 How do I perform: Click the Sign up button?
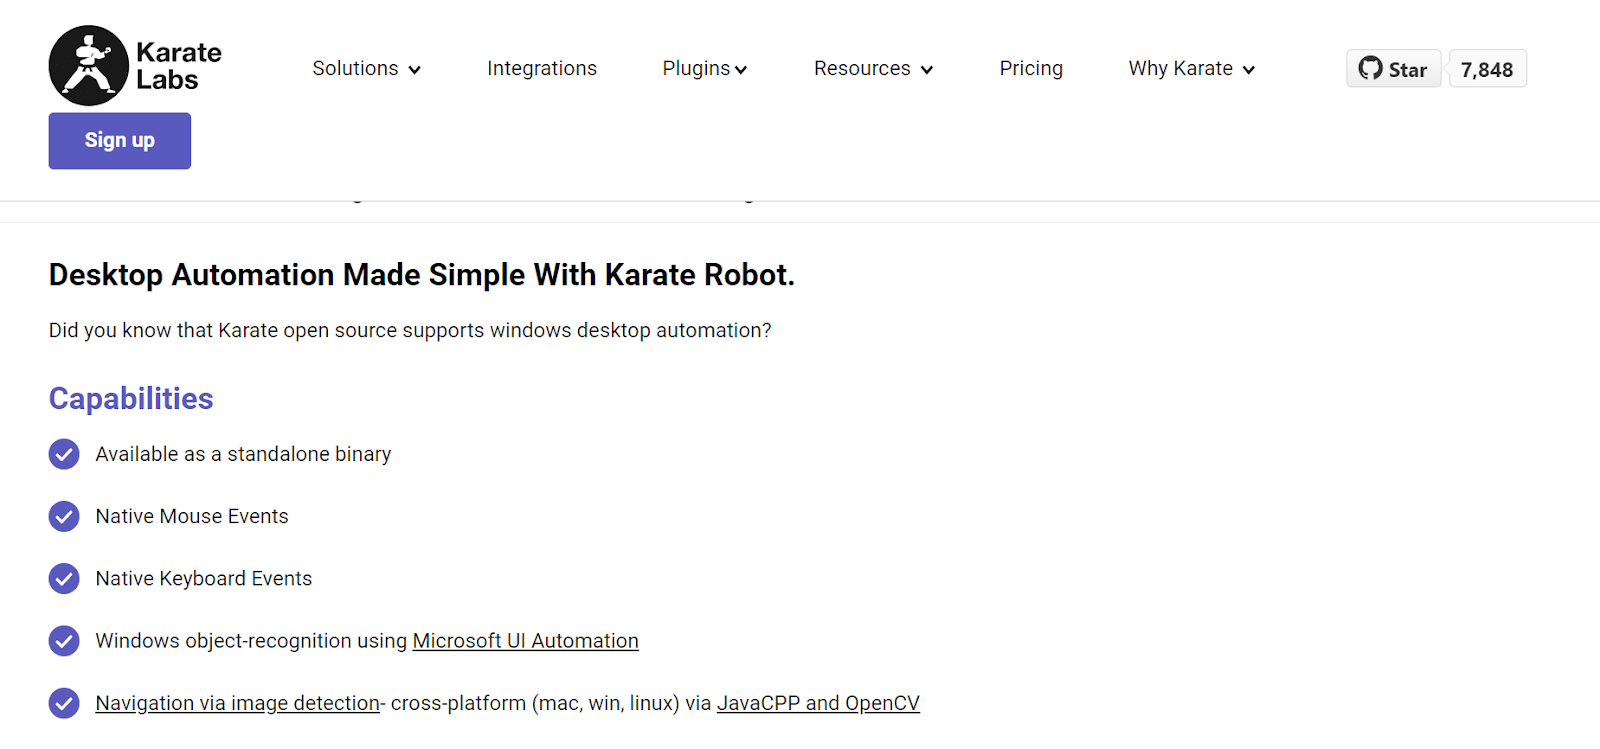120,141
